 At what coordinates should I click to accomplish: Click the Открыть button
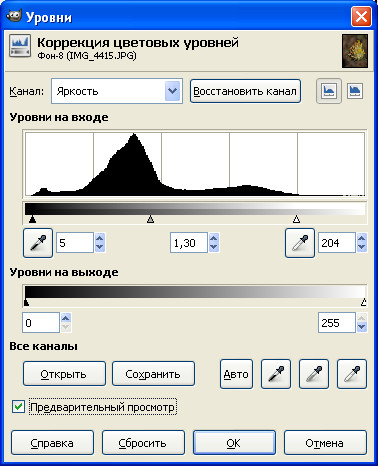click(x=64, y=374)
